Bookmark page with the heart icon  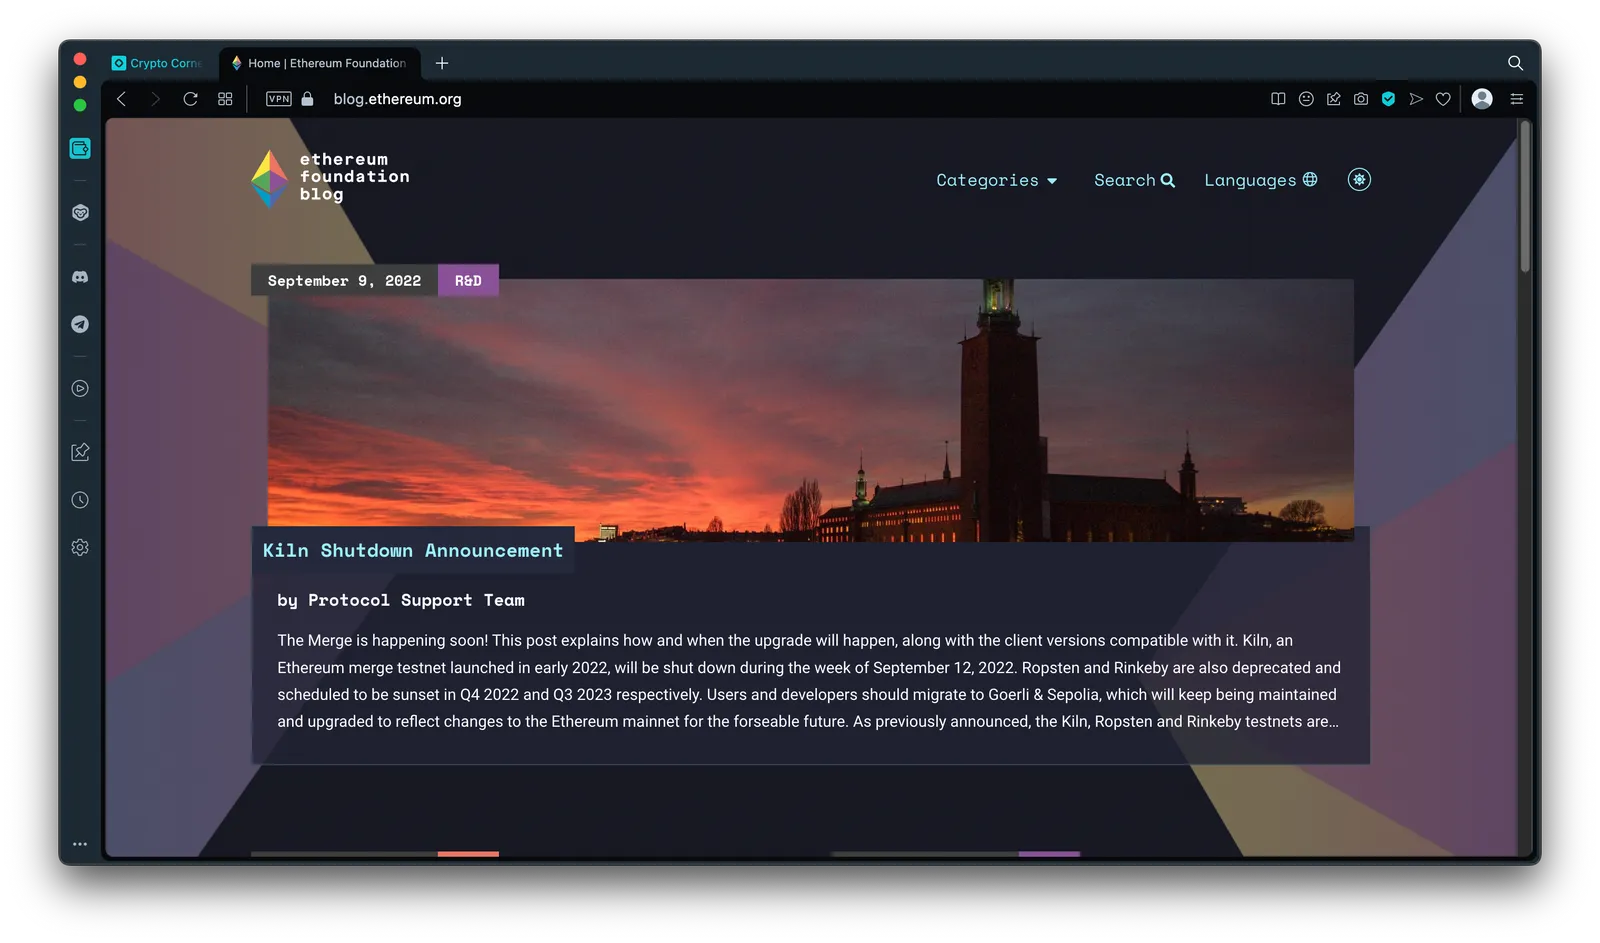click(1443, 99)
